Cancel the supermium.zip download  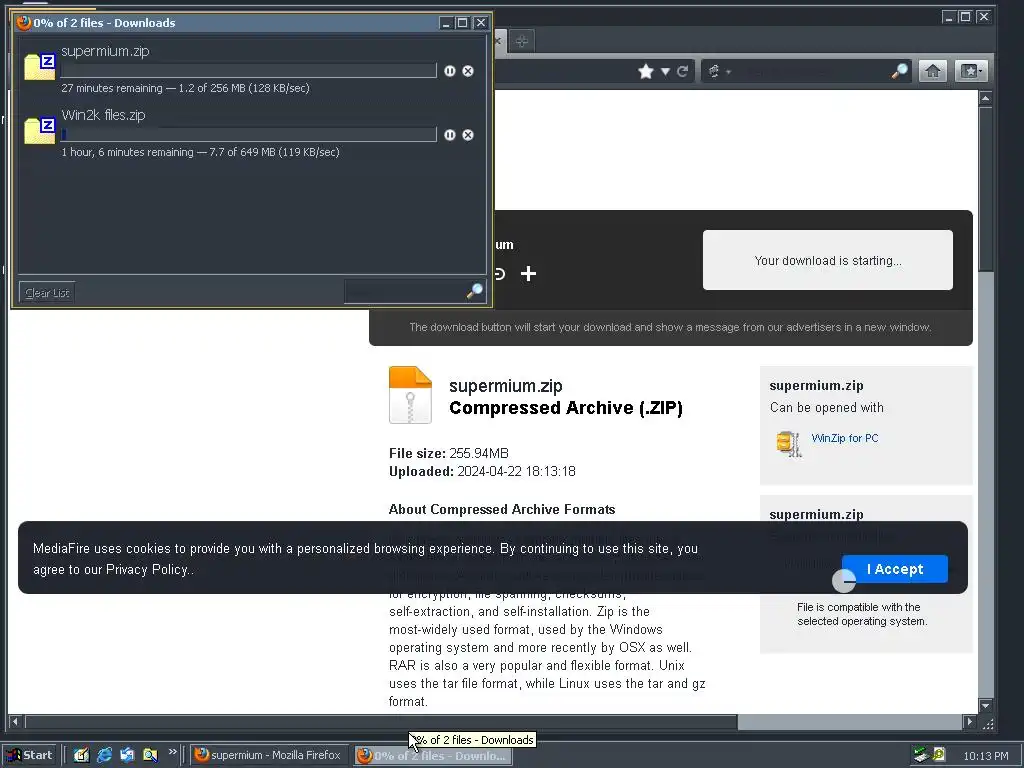[x=468, y=71]
